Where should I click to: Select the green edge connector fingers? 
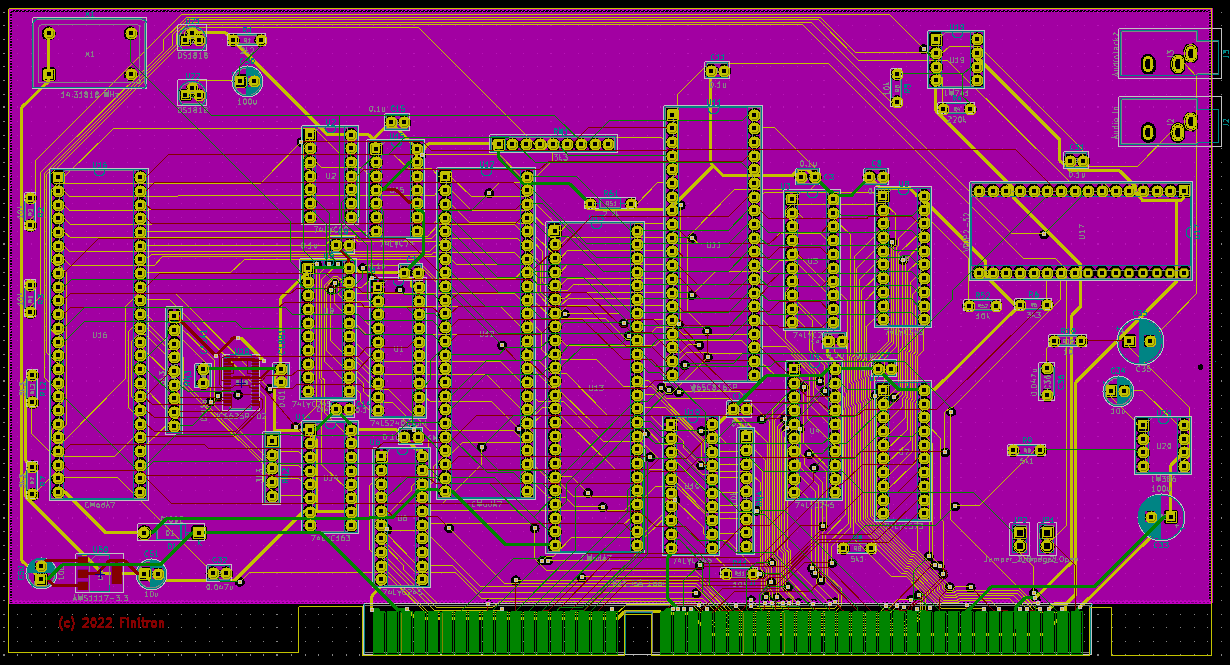coord(725,631)
